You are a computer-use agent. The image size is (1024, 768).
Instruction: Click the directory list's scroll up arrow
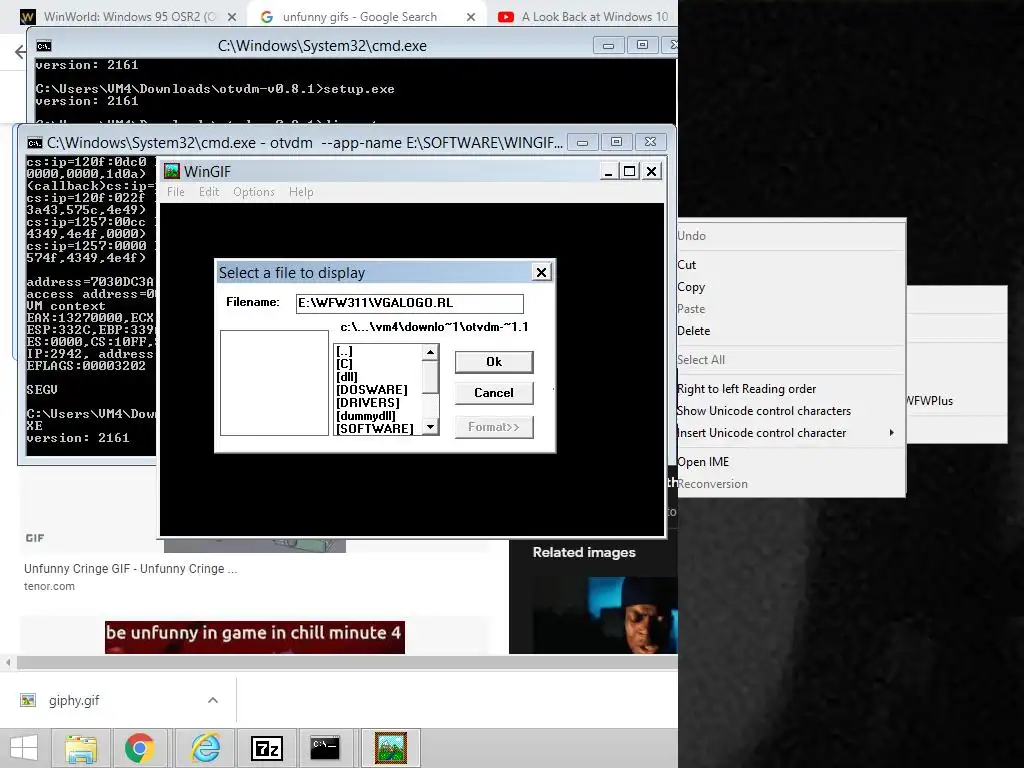tap(430, 353)
